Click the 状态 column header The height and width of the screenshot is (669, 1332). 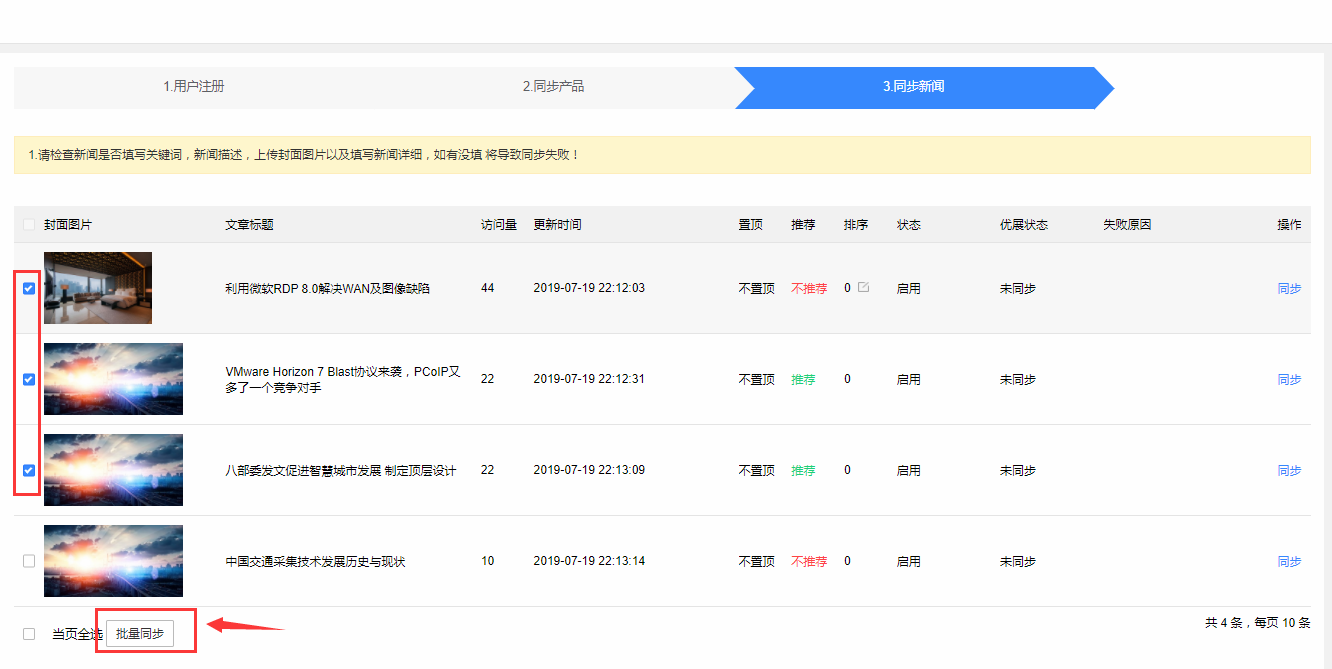point(908,225)
